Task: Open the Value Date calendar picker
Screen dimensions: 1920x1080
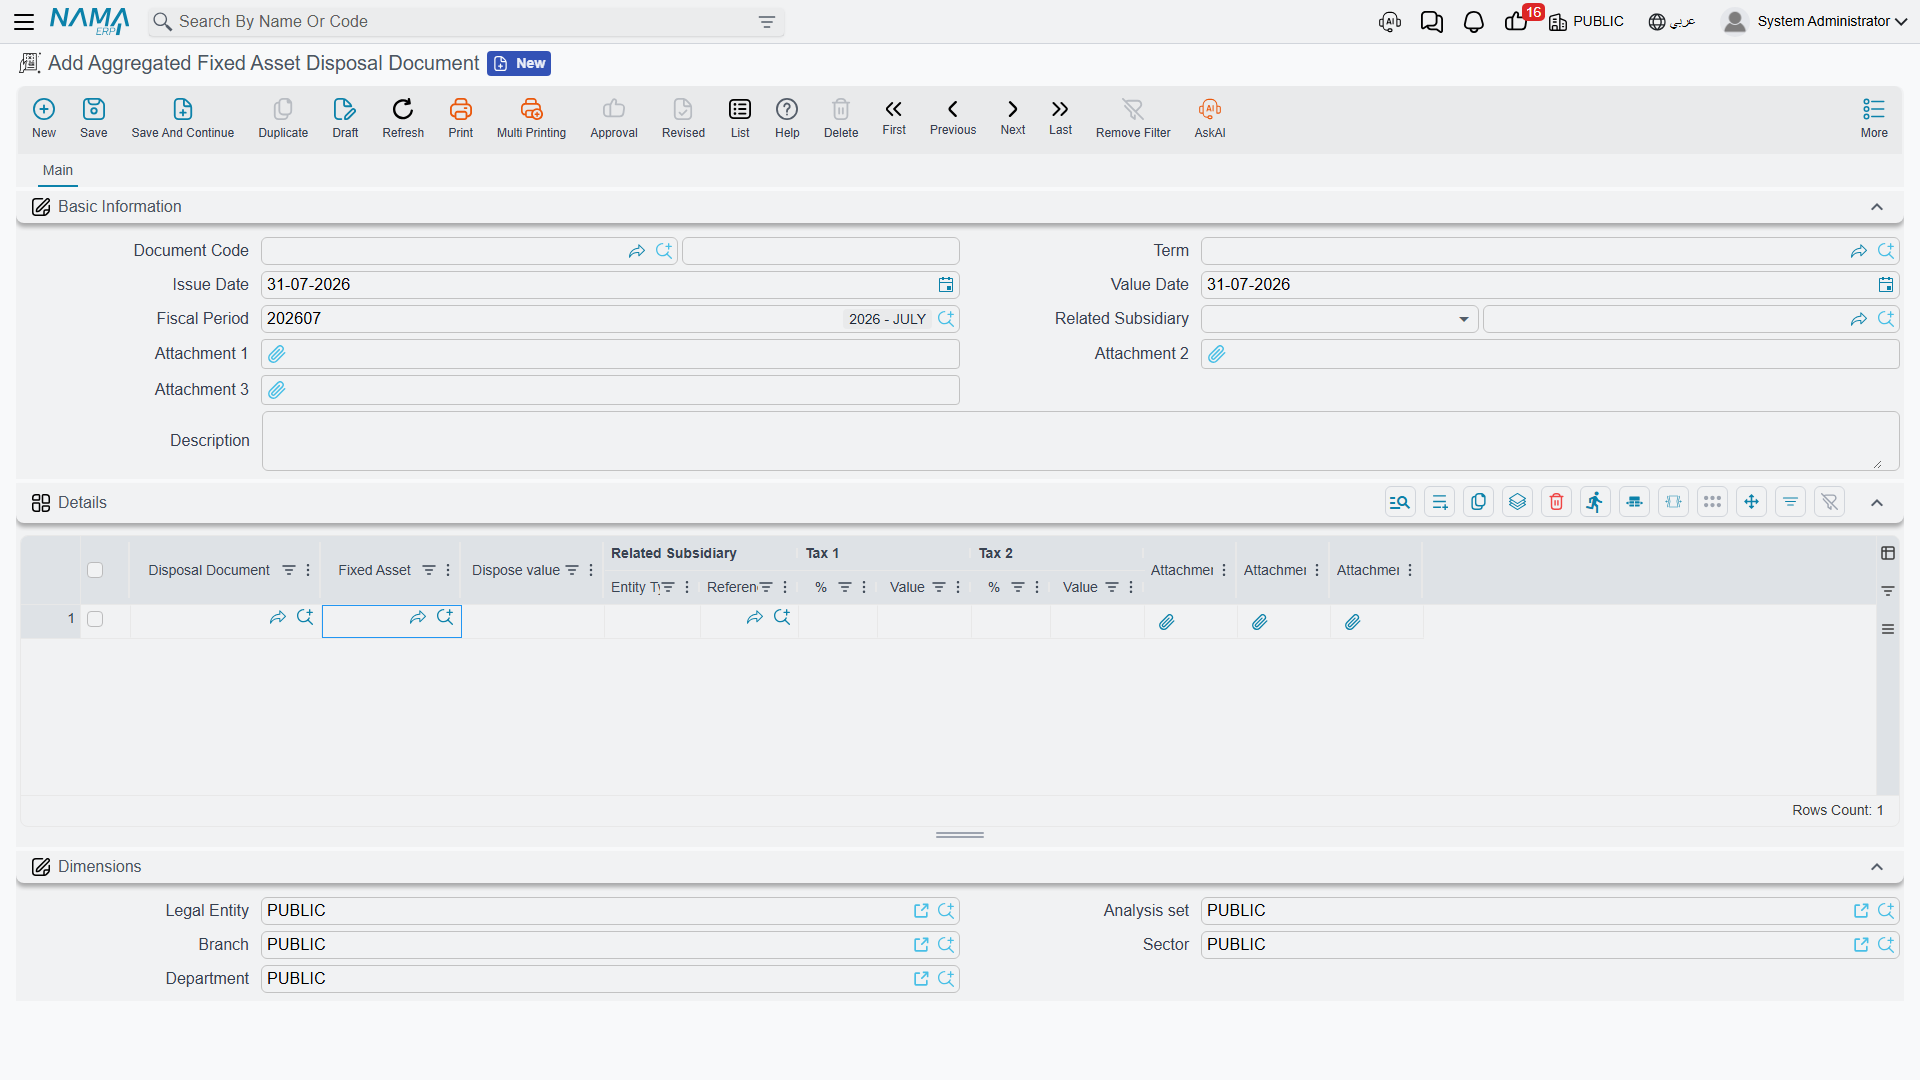Action: (x=1886, y=285)
